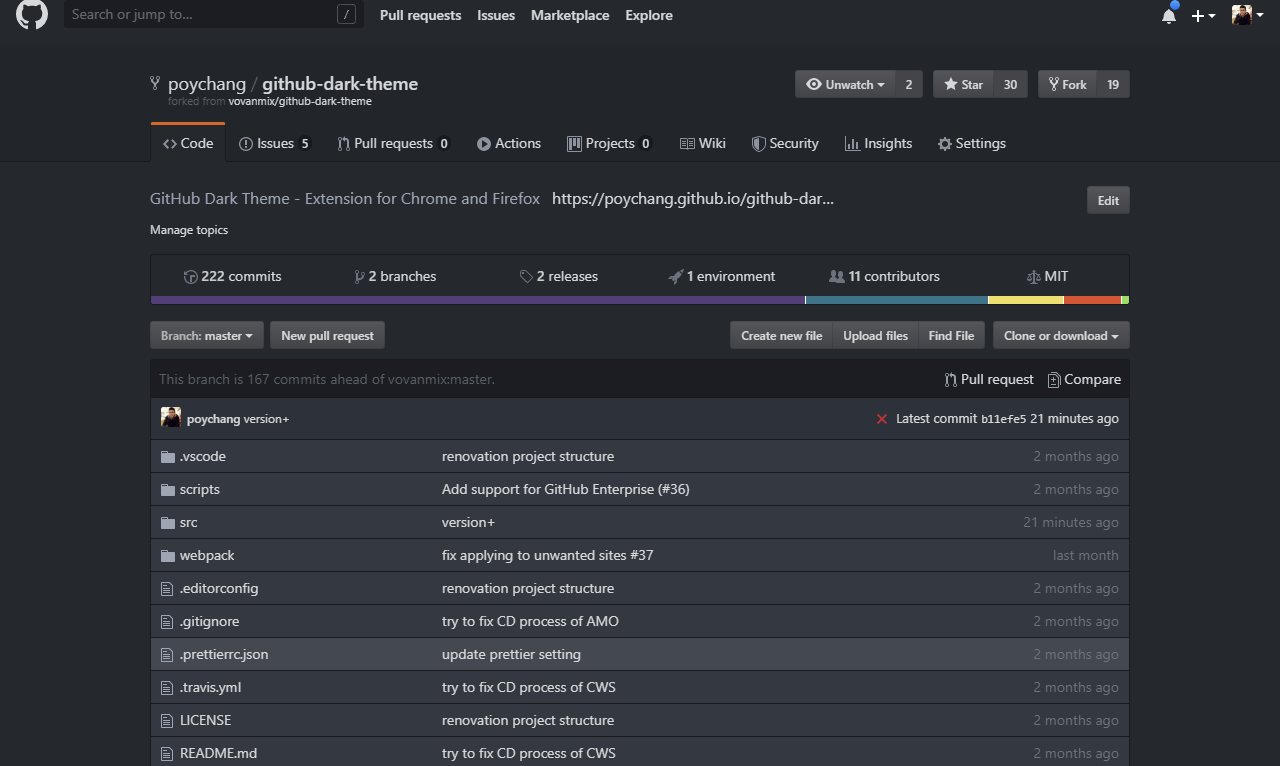This screenshot has height=766, width=1282.
Task: Open the Settings tab
Action: click(x=971, y=143)
